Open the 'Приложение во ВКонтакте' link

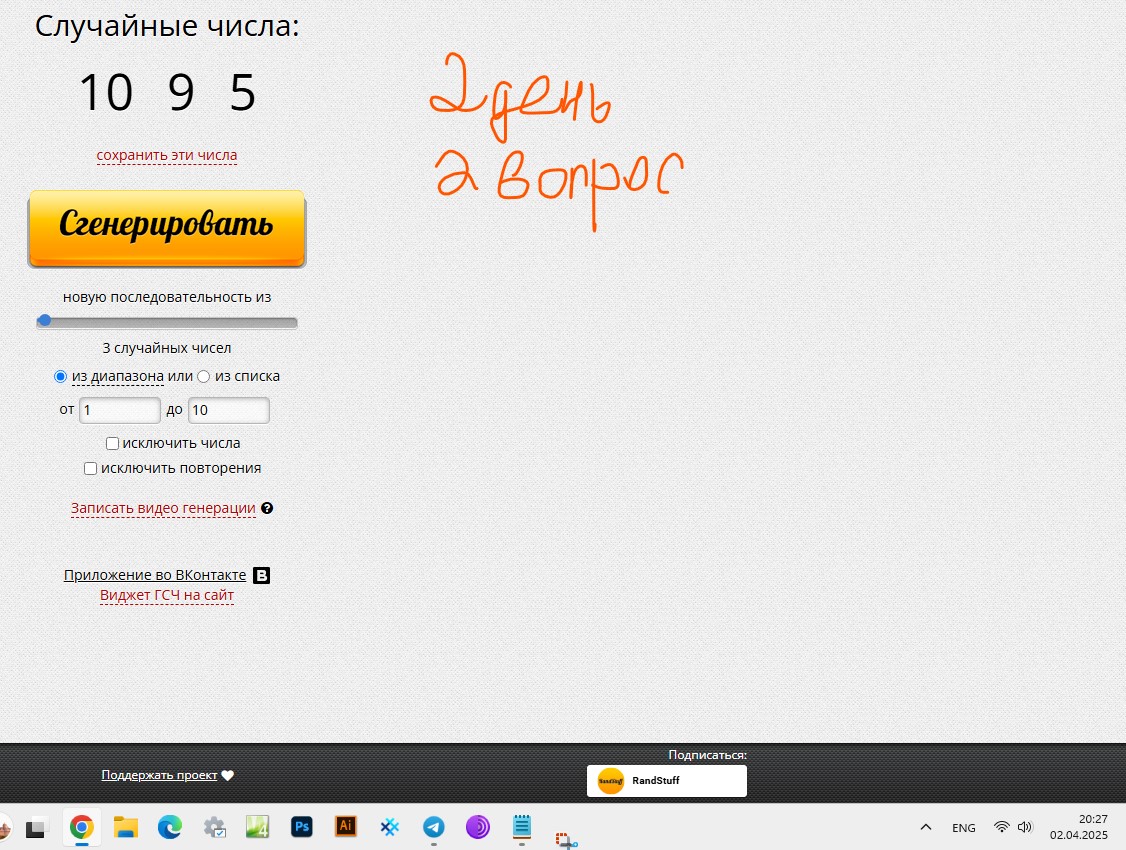155,575
